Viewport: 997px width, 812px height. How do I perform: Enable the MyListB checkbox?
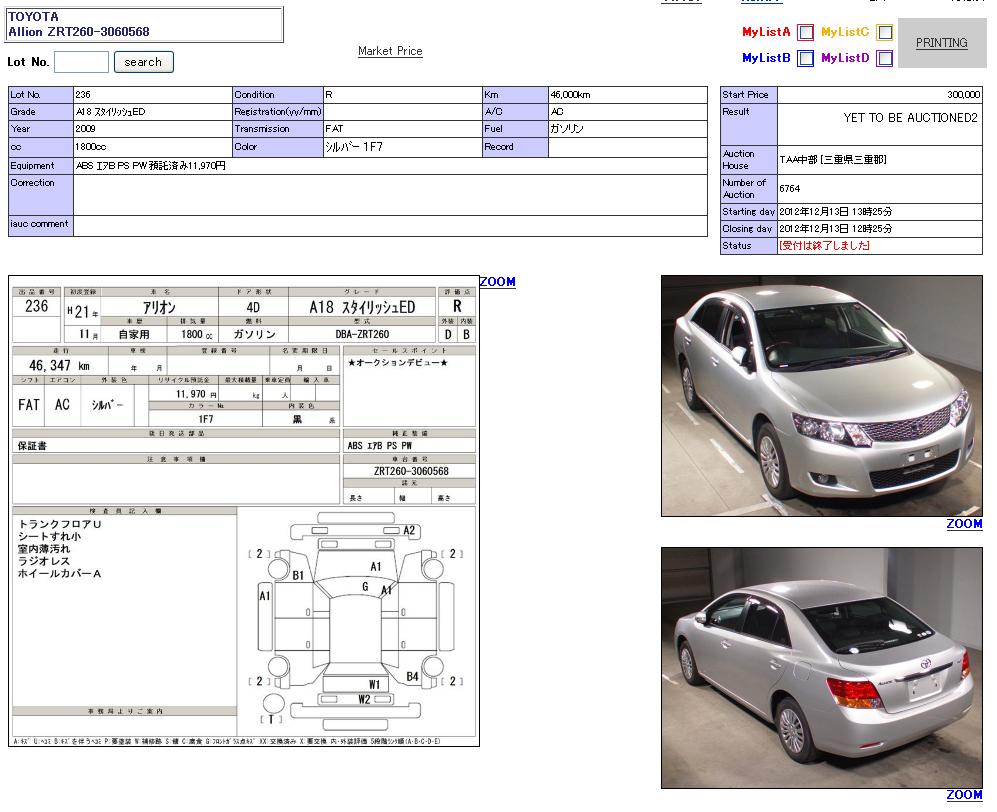805,58
